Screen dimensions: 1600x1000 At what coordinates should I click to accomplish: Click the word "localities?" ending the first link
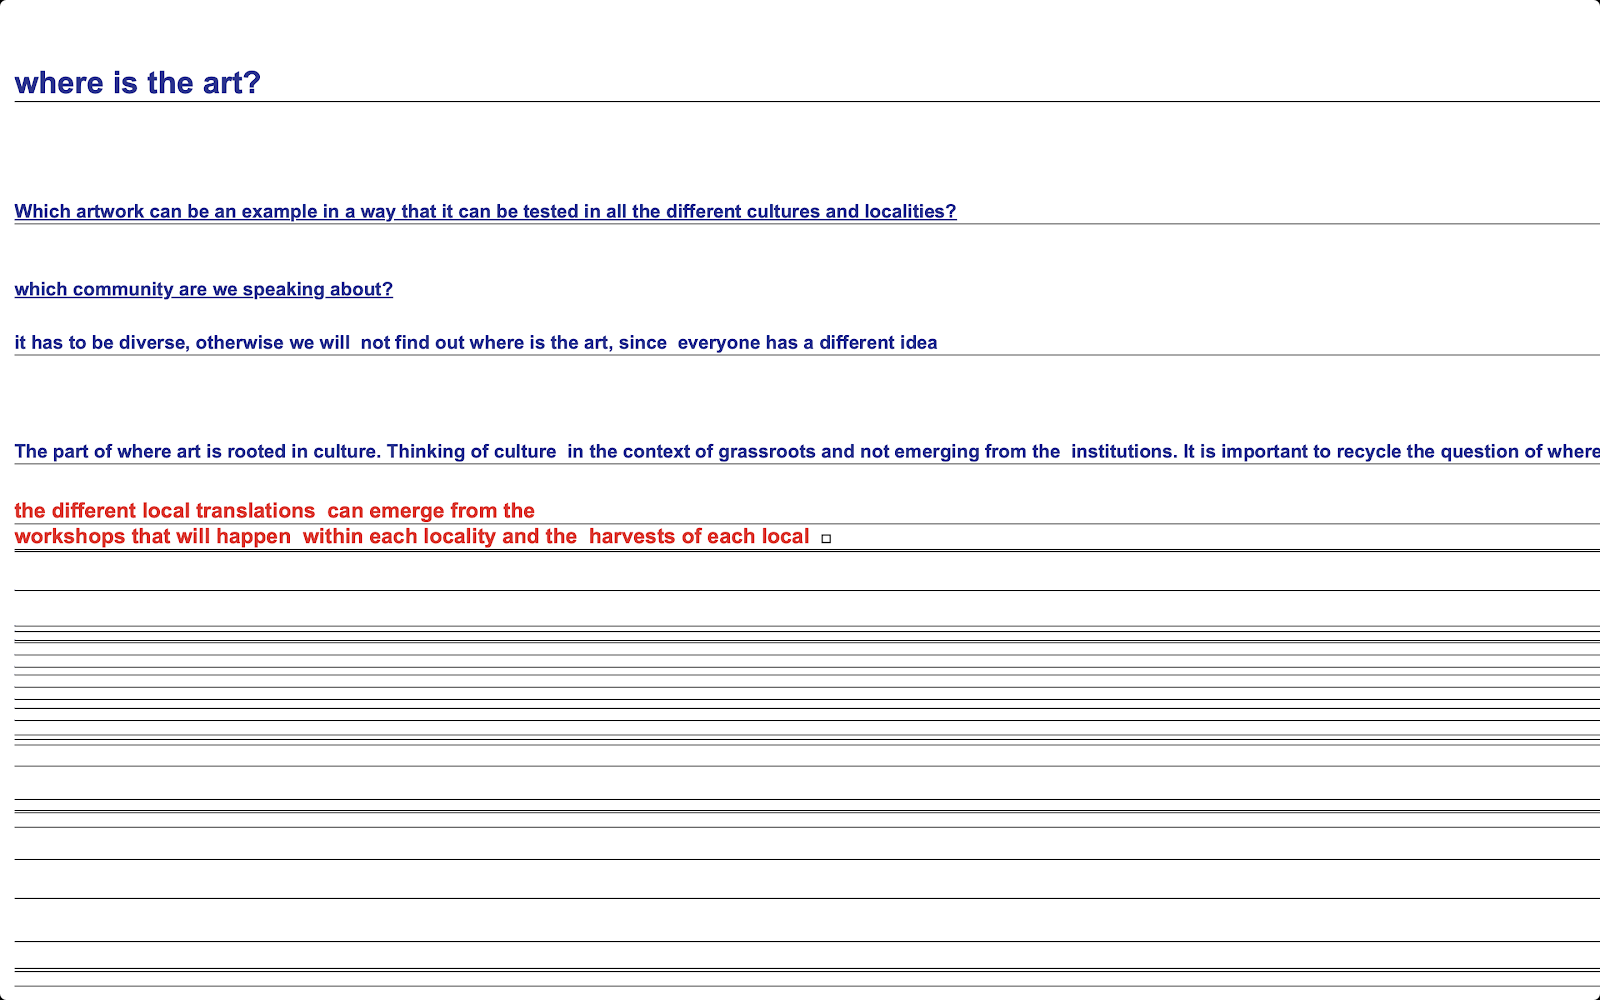[x=910, y=212]
